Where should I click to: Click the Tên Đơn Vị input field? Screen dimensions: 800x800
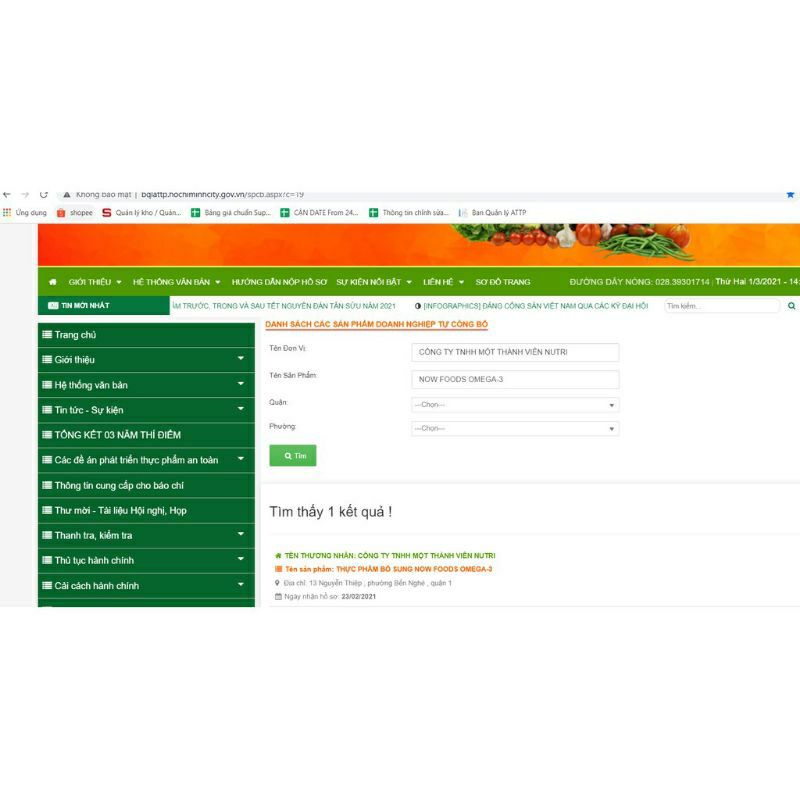[515, 352]
